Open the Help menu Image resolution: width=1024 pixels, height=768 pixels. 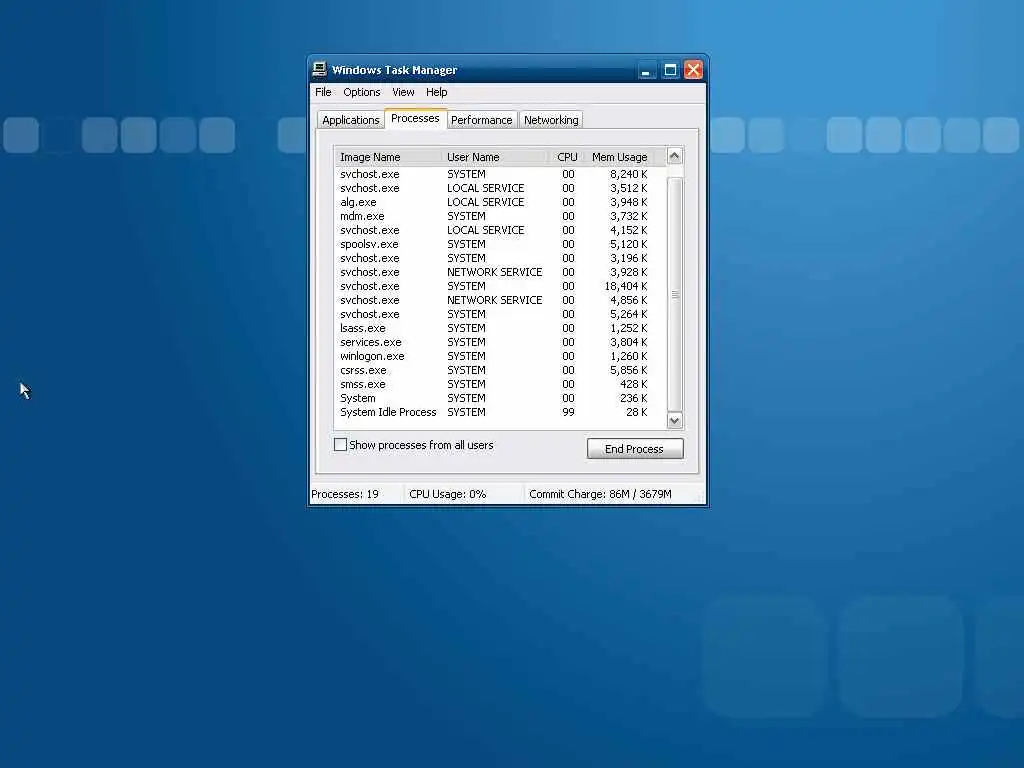[x=436, y=92]
